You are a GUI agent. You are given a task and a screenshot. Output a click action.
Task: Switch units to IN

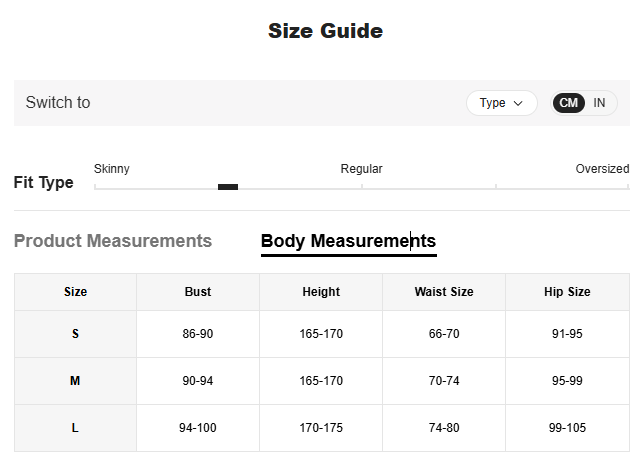[x=599, y=103]
